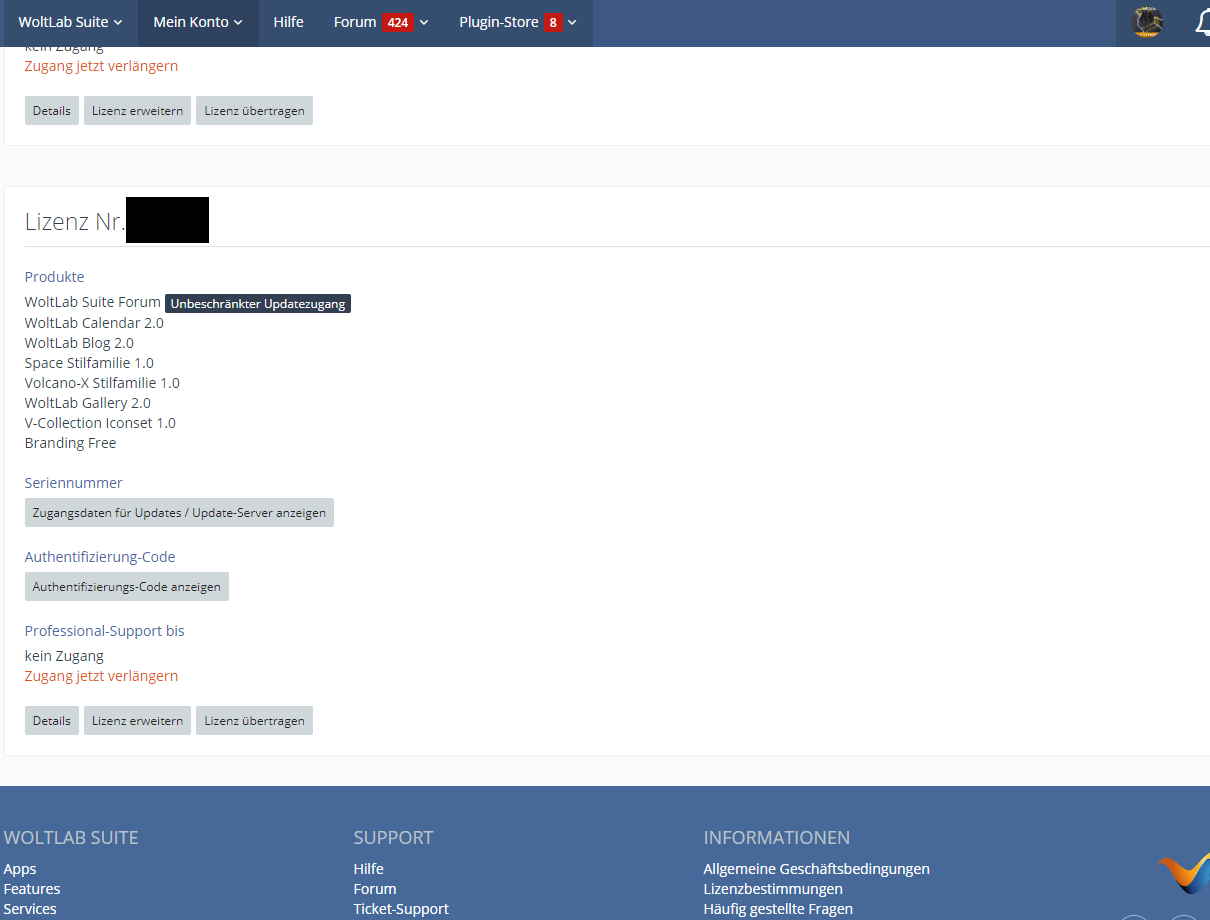1210x920 pixels.
Task: Click Lizenz erweitern below Authentifizierung-Code section
Action: [137, 721]
